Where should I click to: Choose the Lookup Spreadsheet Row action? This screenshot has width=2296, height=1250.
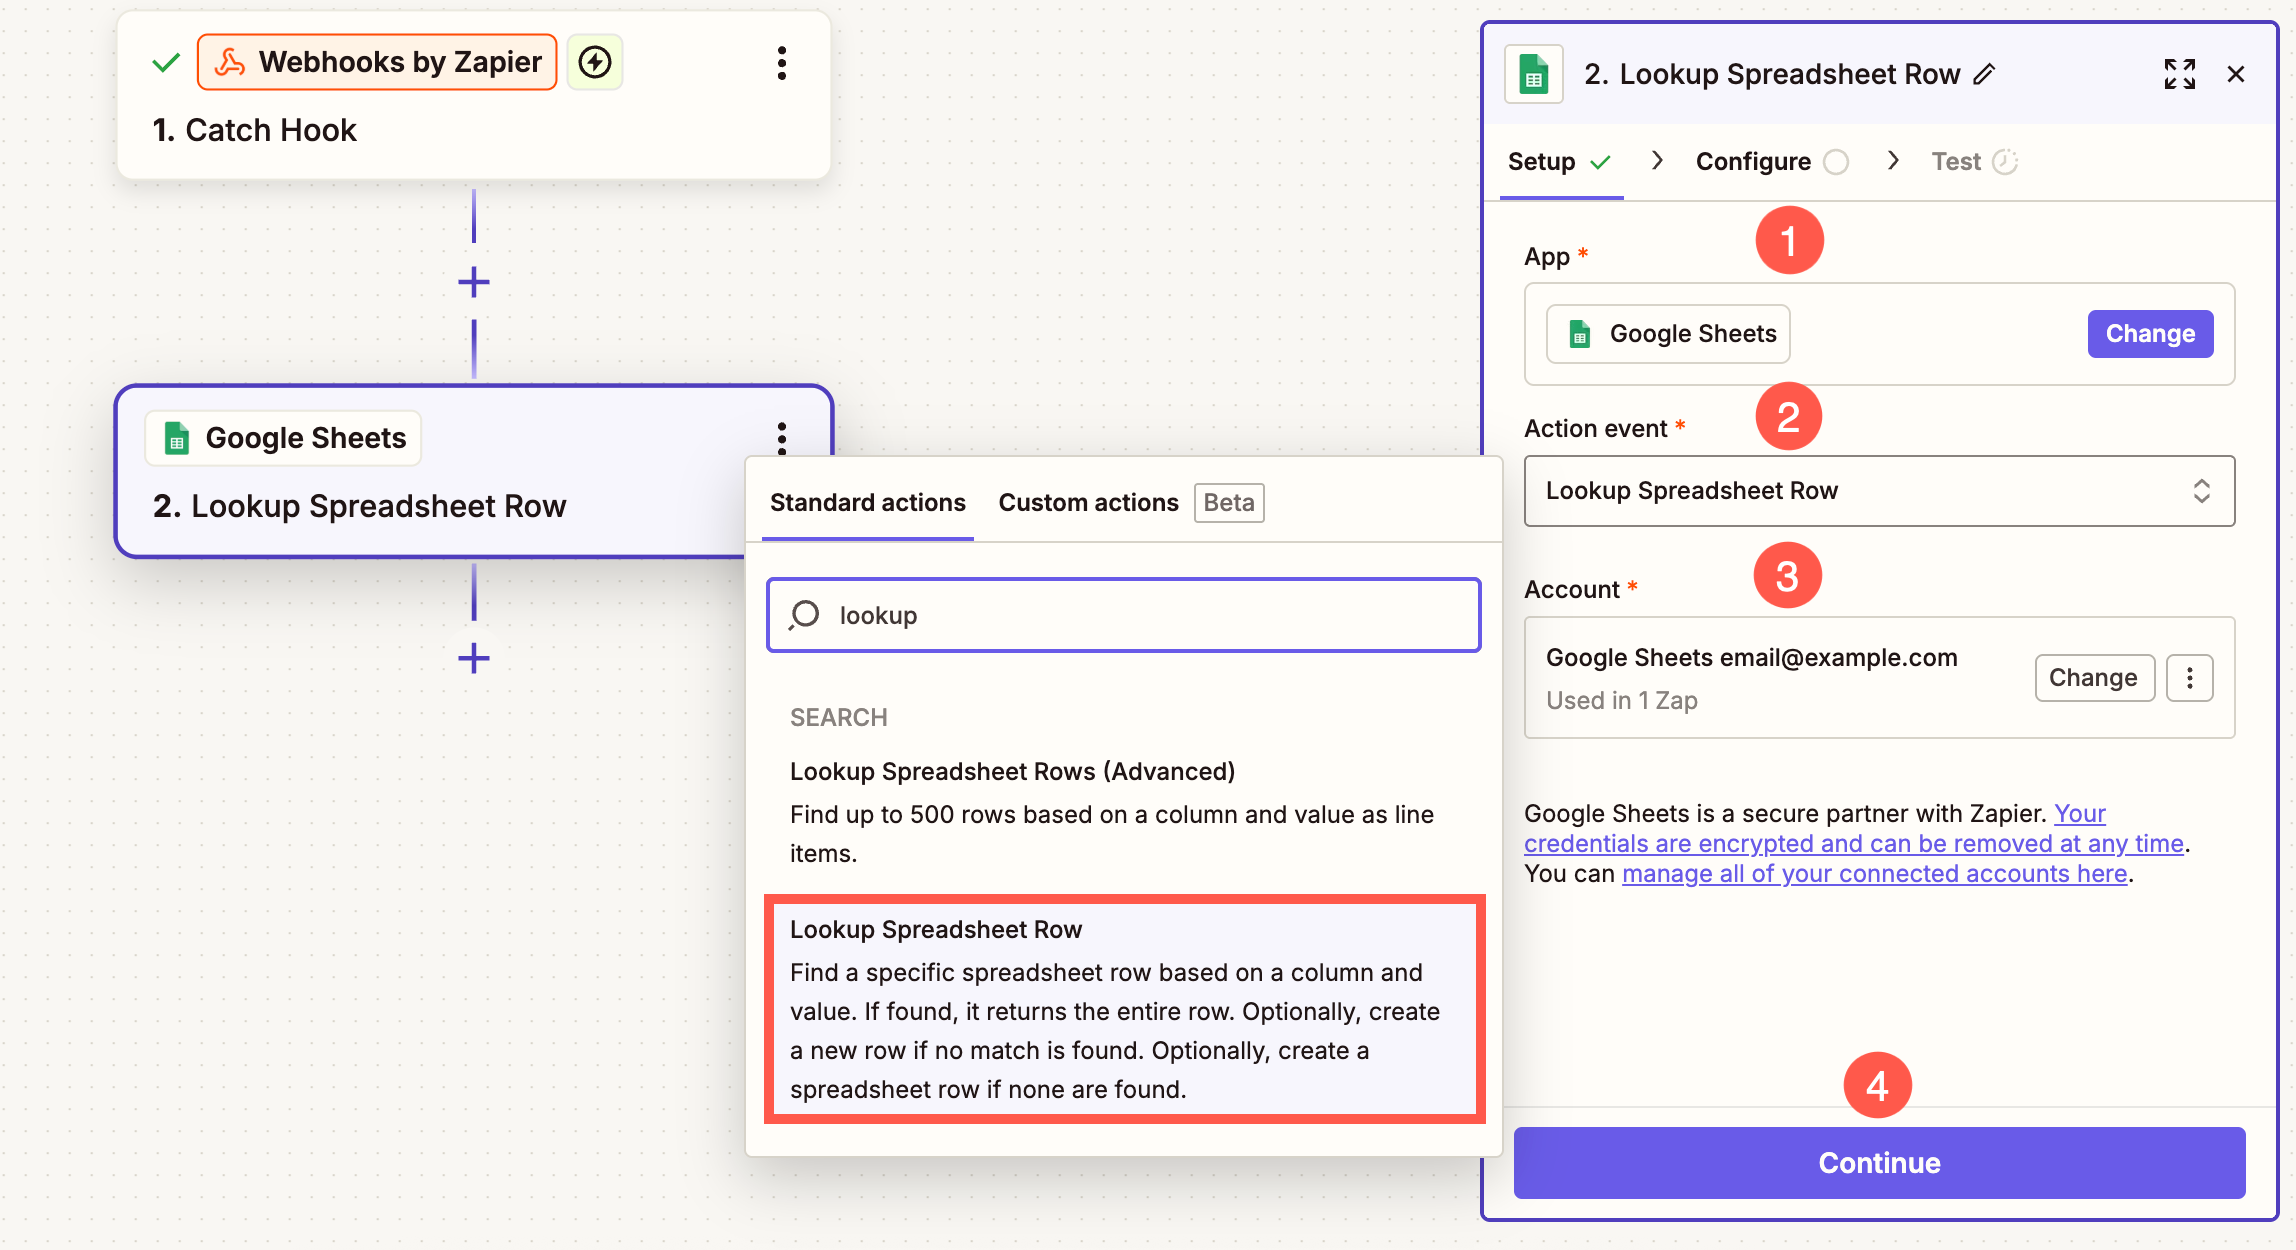coord(1125,1009)
